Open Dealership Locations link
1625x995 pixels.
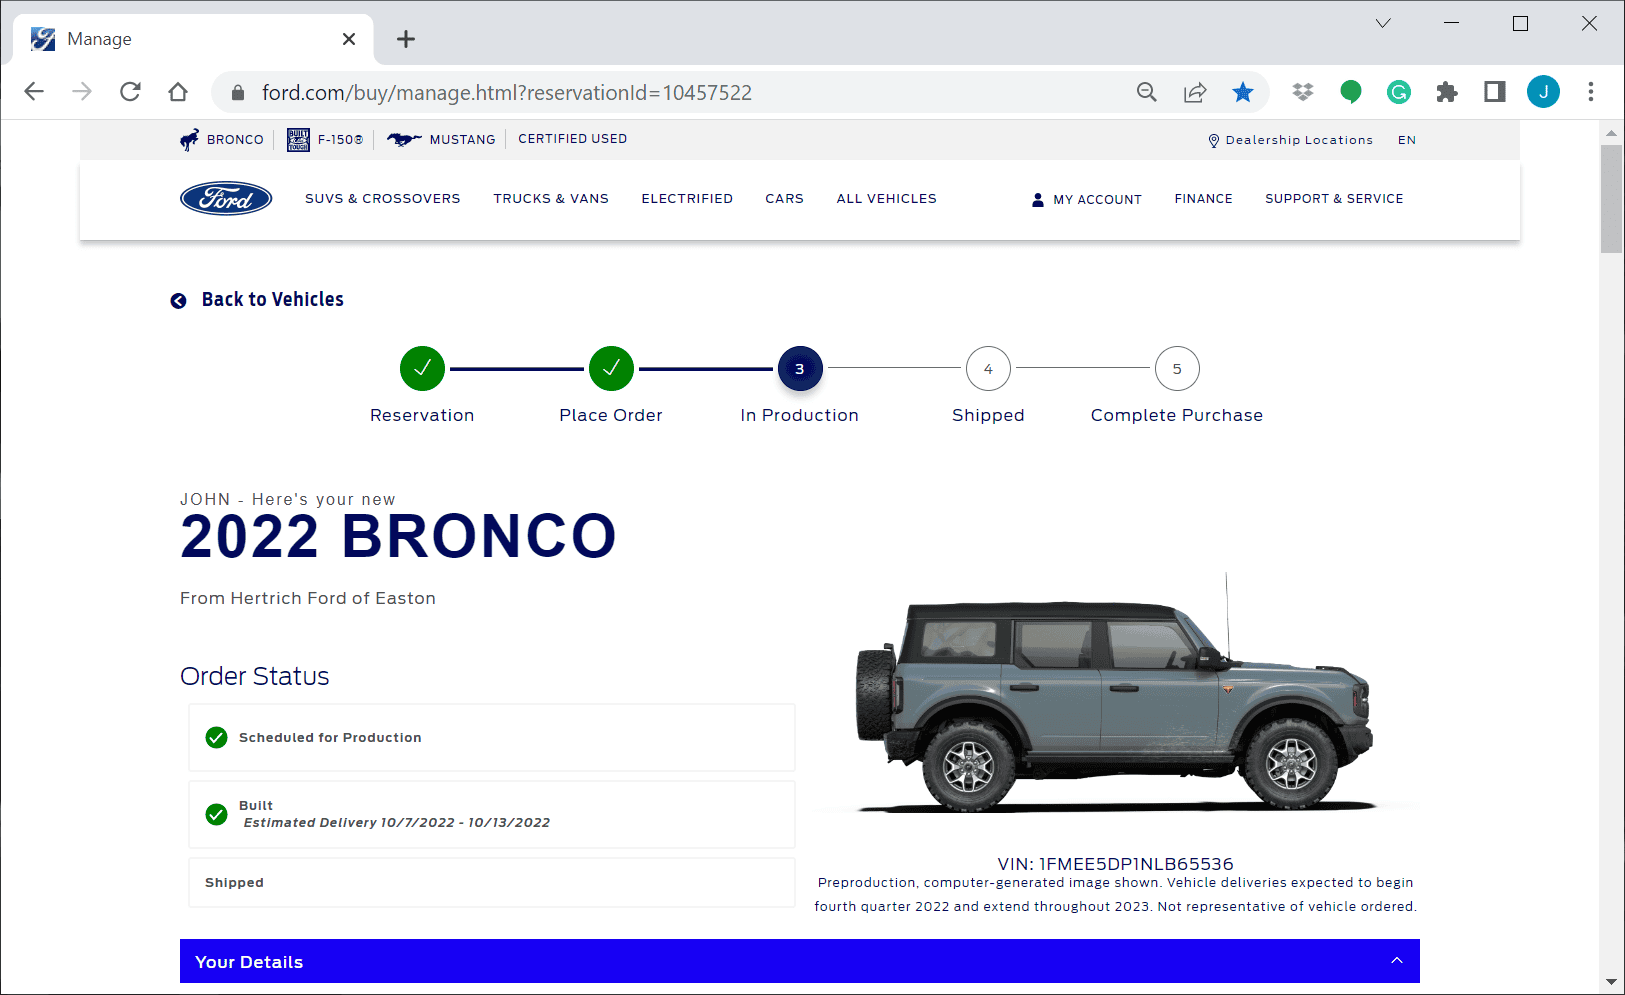pyautogui.click(x=1299, y=140)
